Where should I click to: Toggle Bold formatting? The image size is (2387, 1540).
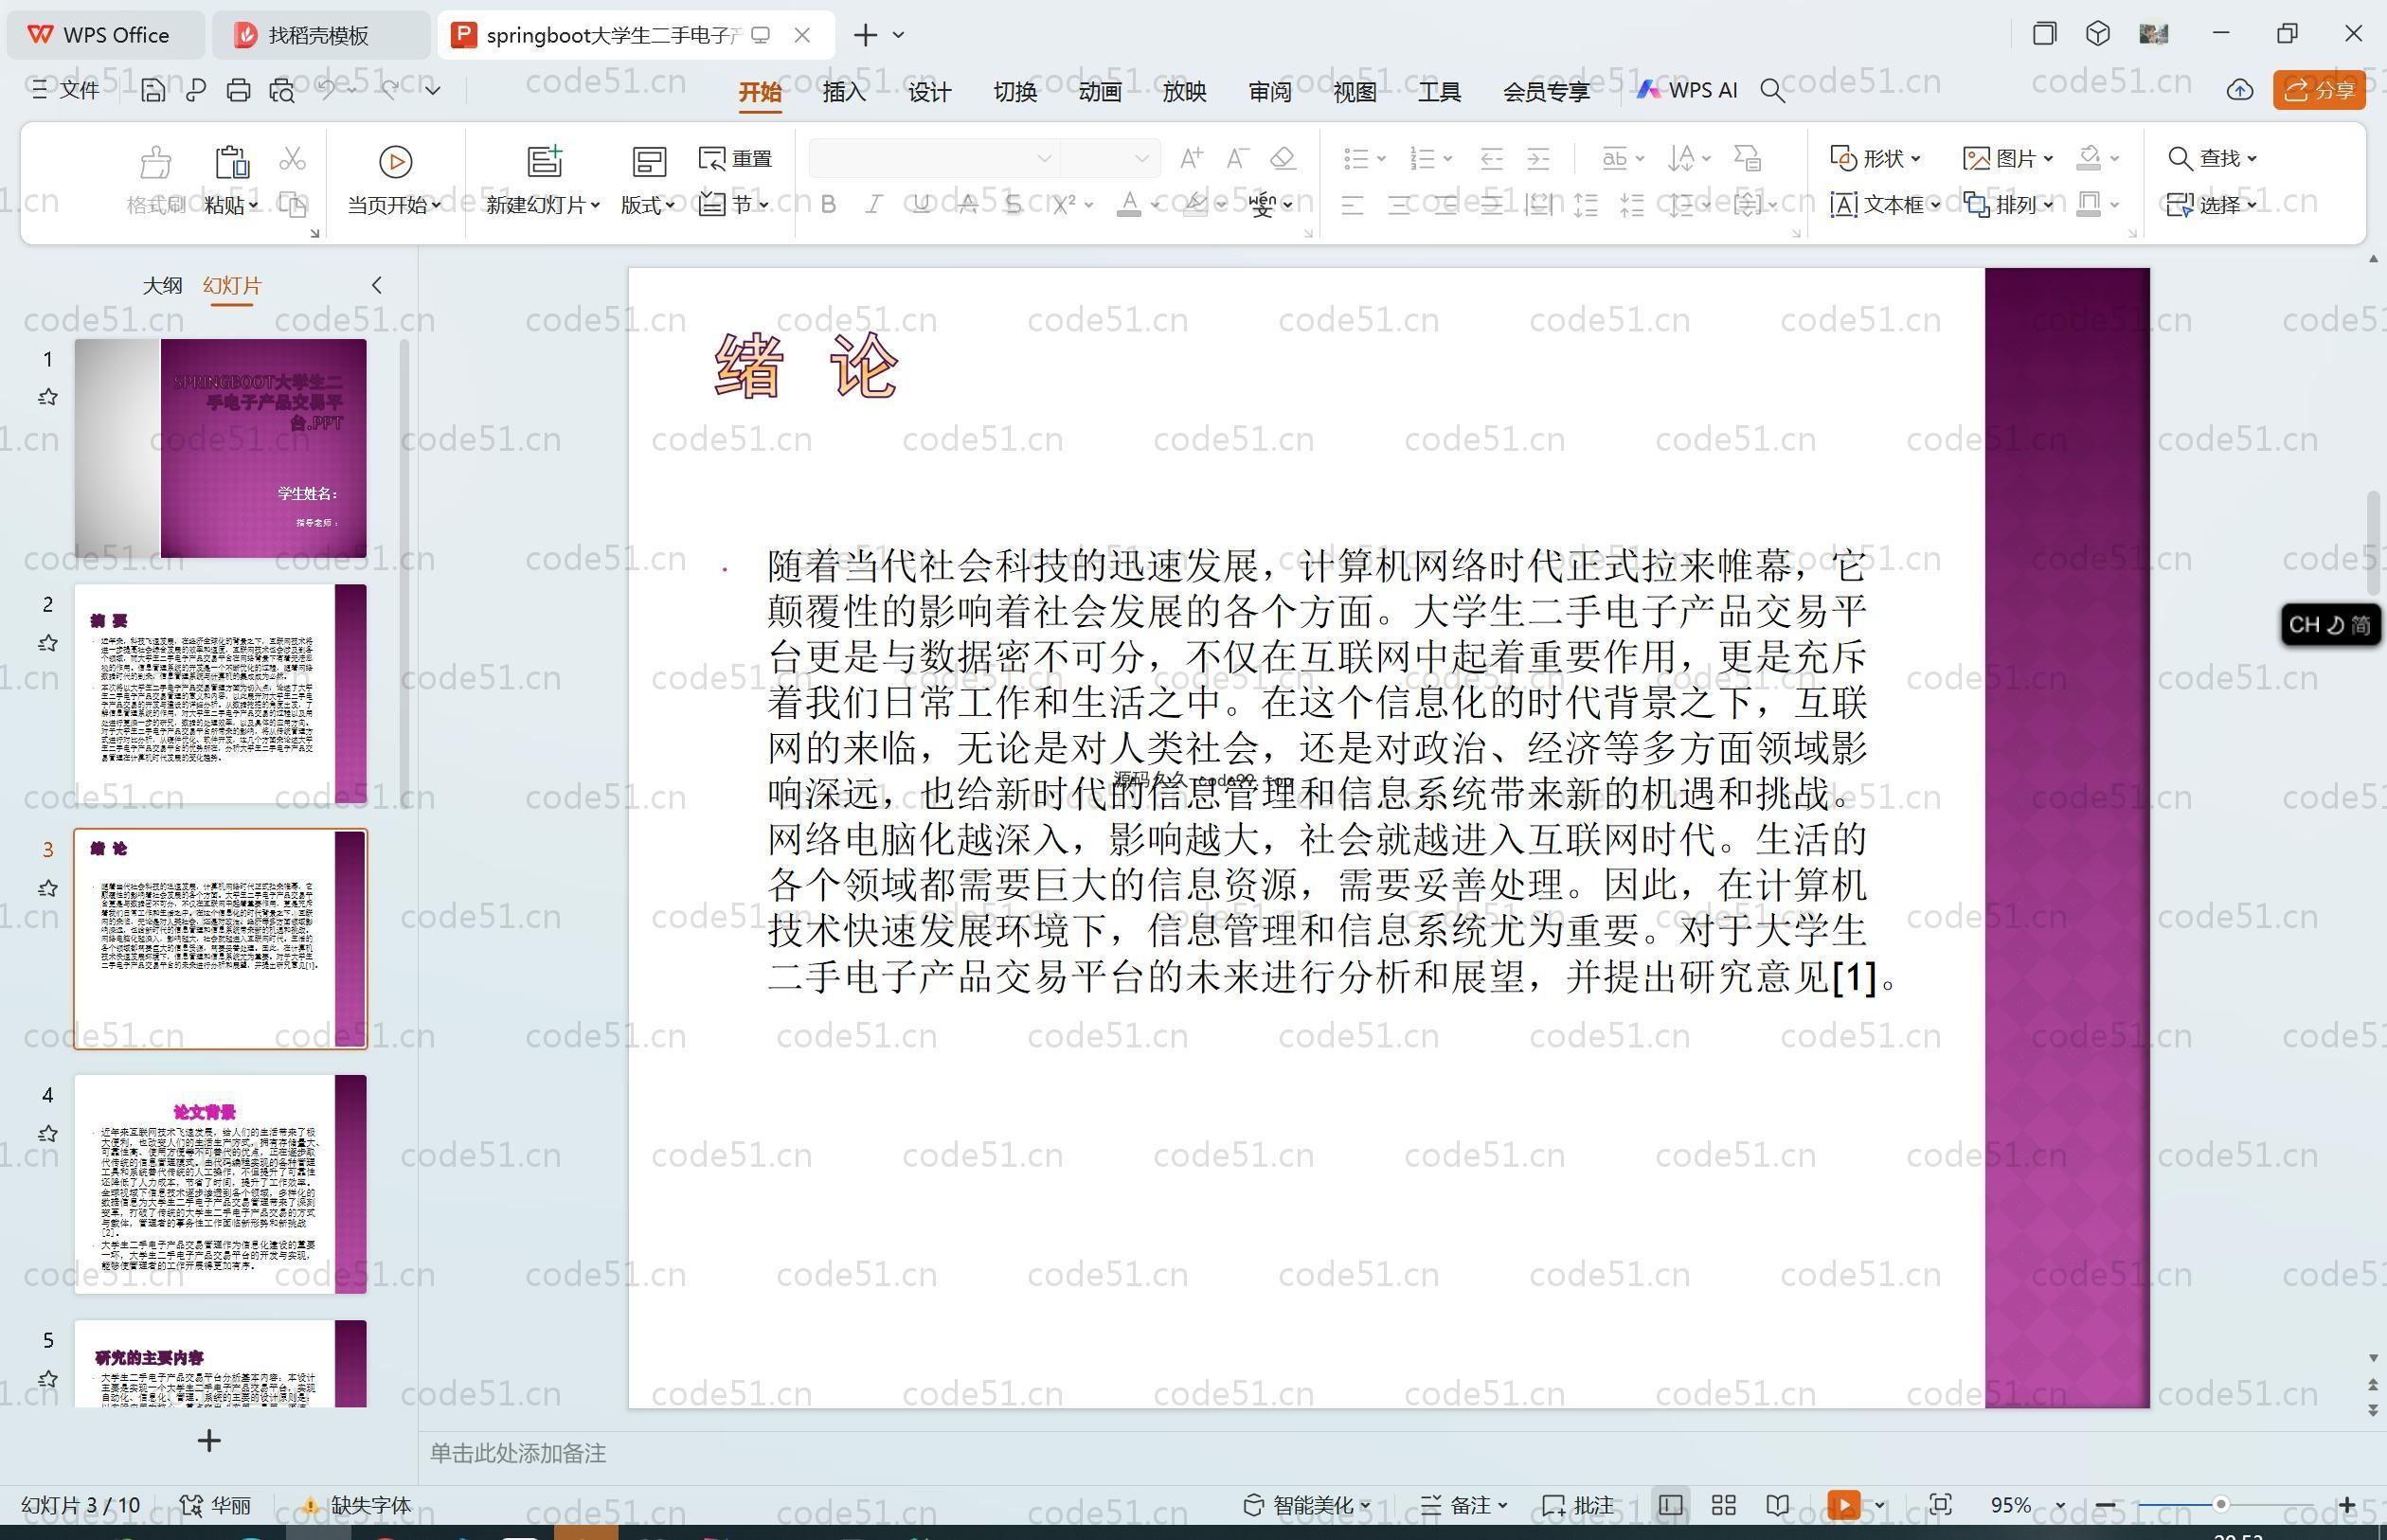point(828,205)
